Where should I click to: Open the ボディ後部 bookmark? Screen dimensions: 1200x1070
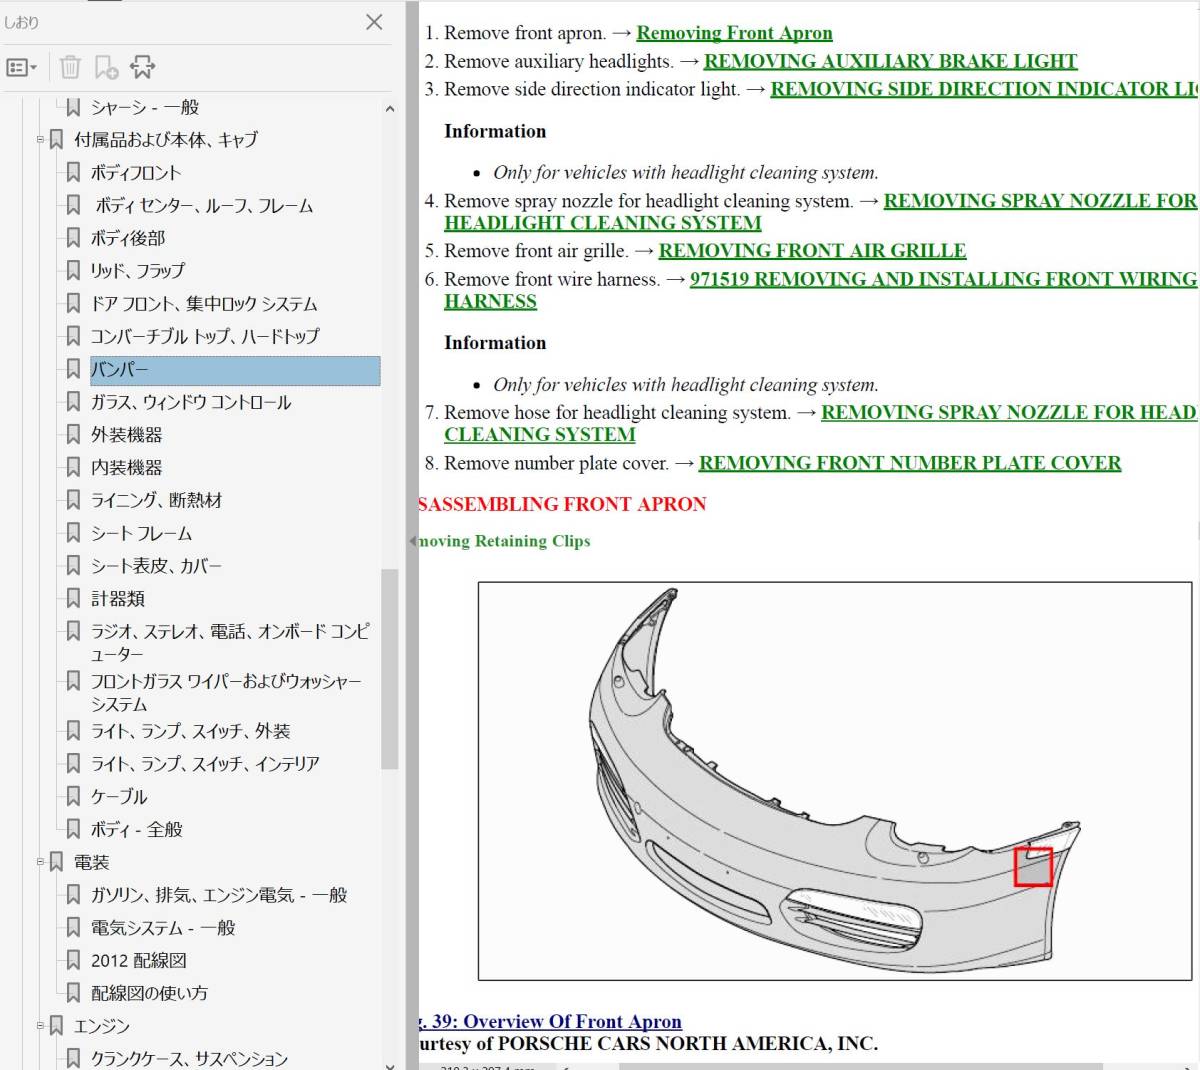(128, 238)
